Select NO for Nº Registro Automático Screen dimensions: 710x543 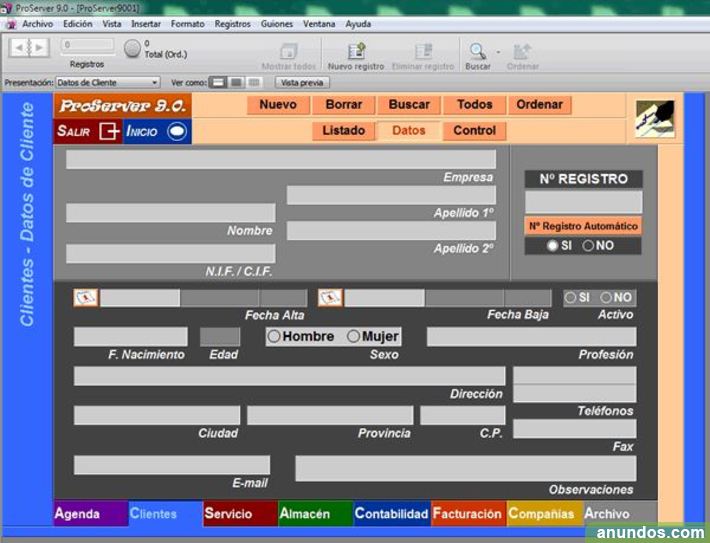[x=588, y=245]
